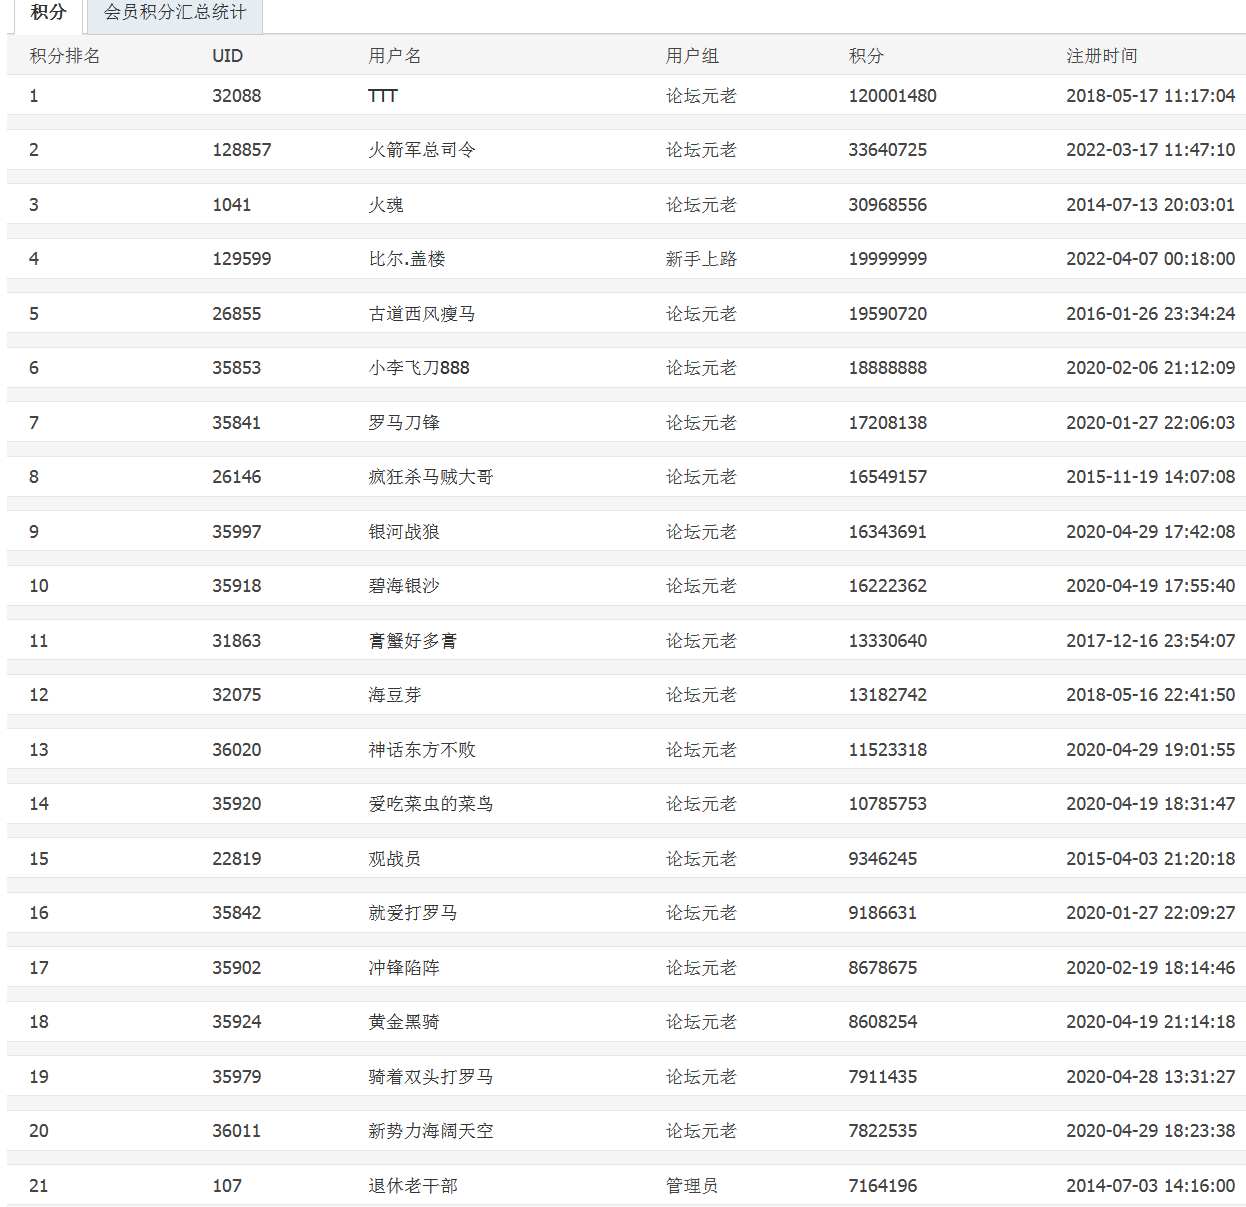Image resolution: width=1246 pixels, height=1207 pixels.
Task: Click the UID column header
Action: 227,56
